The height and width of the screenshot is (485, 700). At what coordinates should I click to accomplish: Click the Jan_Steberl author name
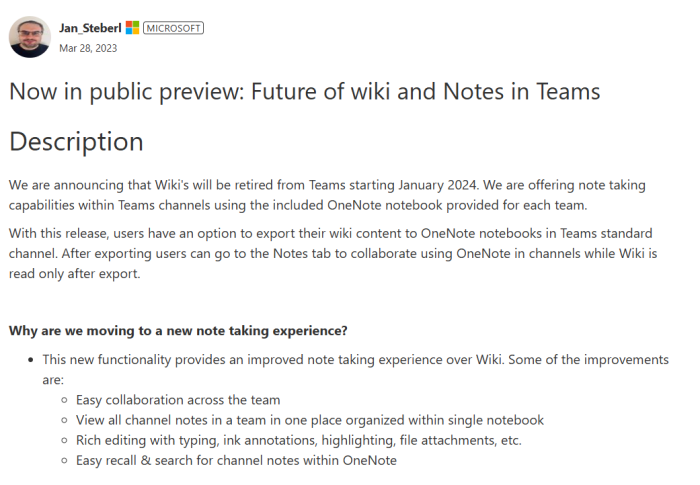(90, 28)
